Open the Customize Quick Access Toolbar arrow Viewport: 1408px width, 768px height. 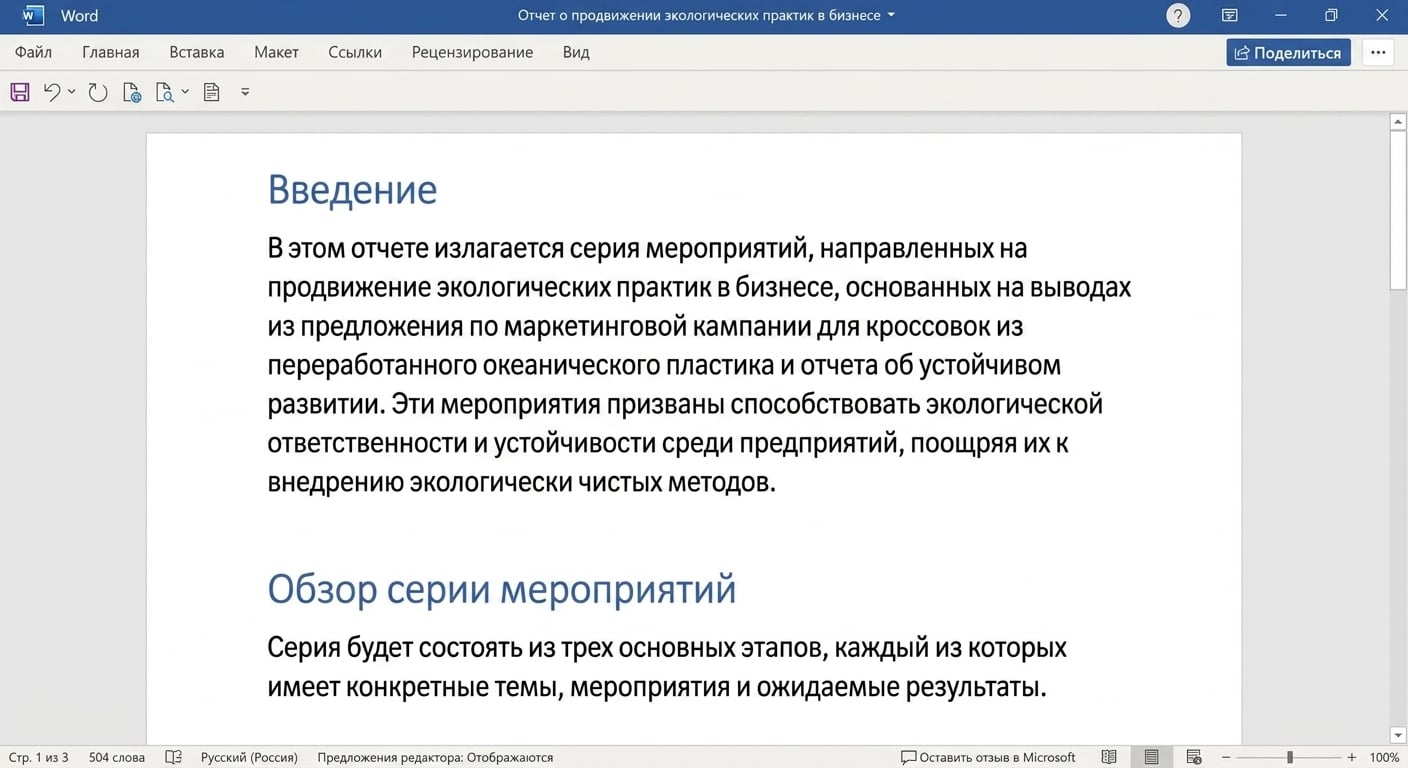tap(245, 92)
